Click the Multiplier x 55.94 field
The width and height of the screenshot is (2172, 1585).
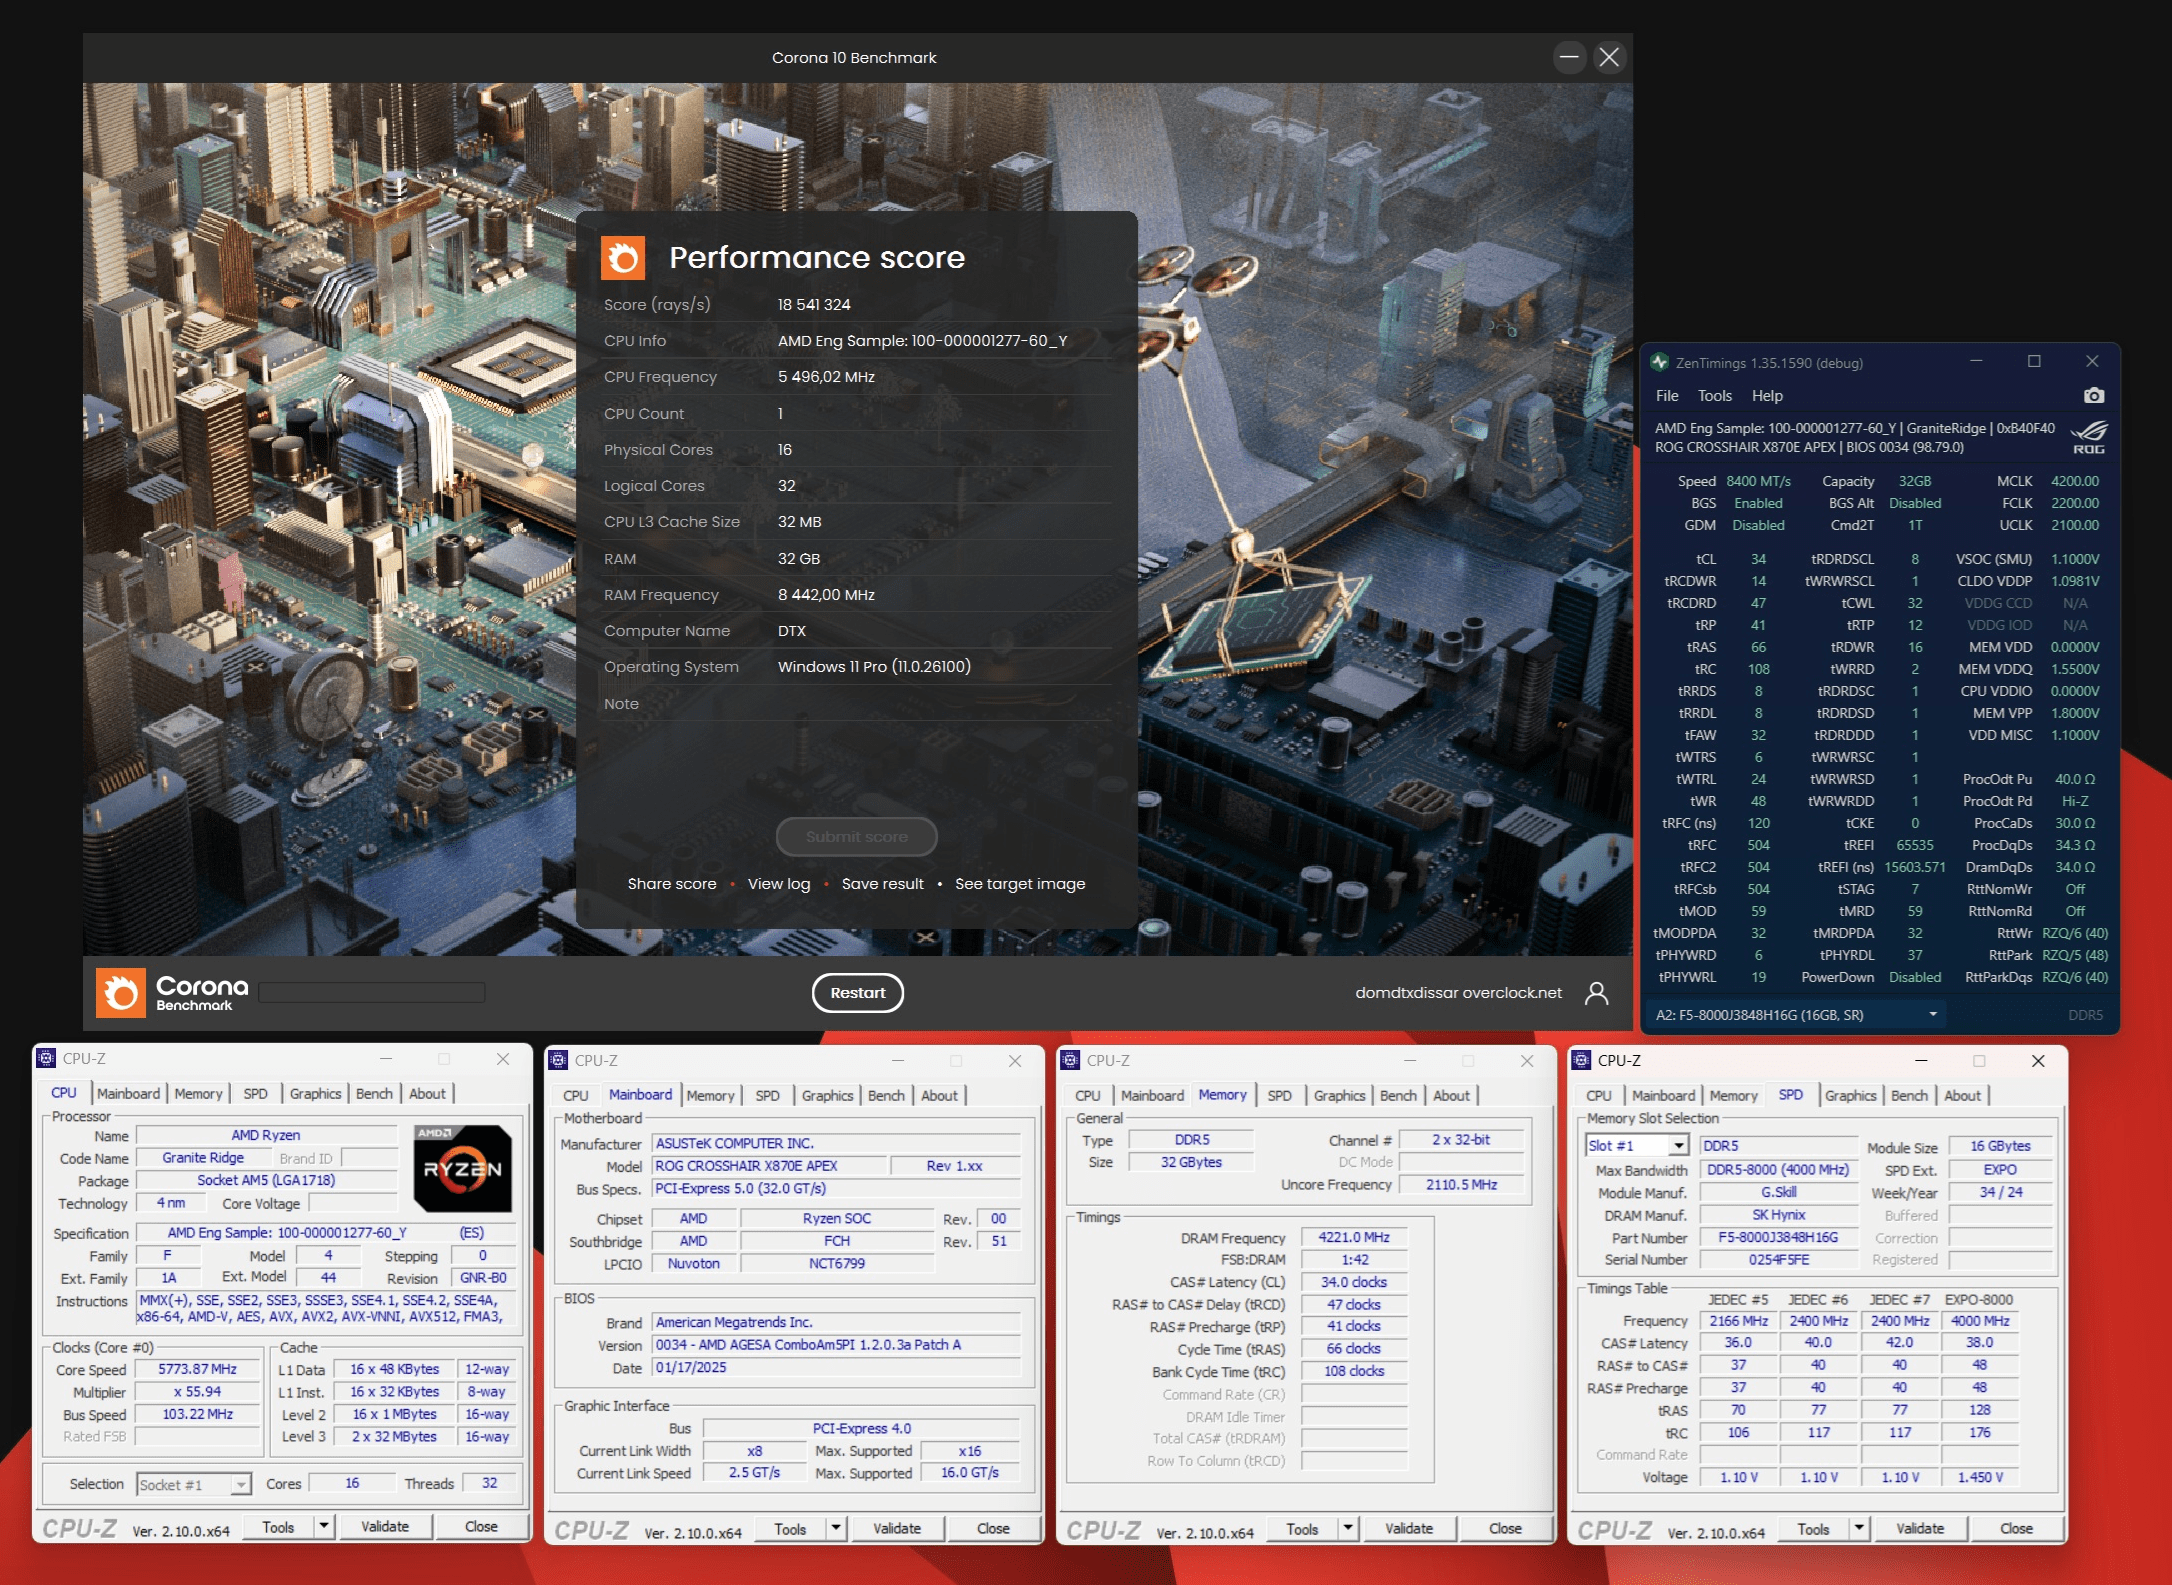click(x=198, y=1392)
